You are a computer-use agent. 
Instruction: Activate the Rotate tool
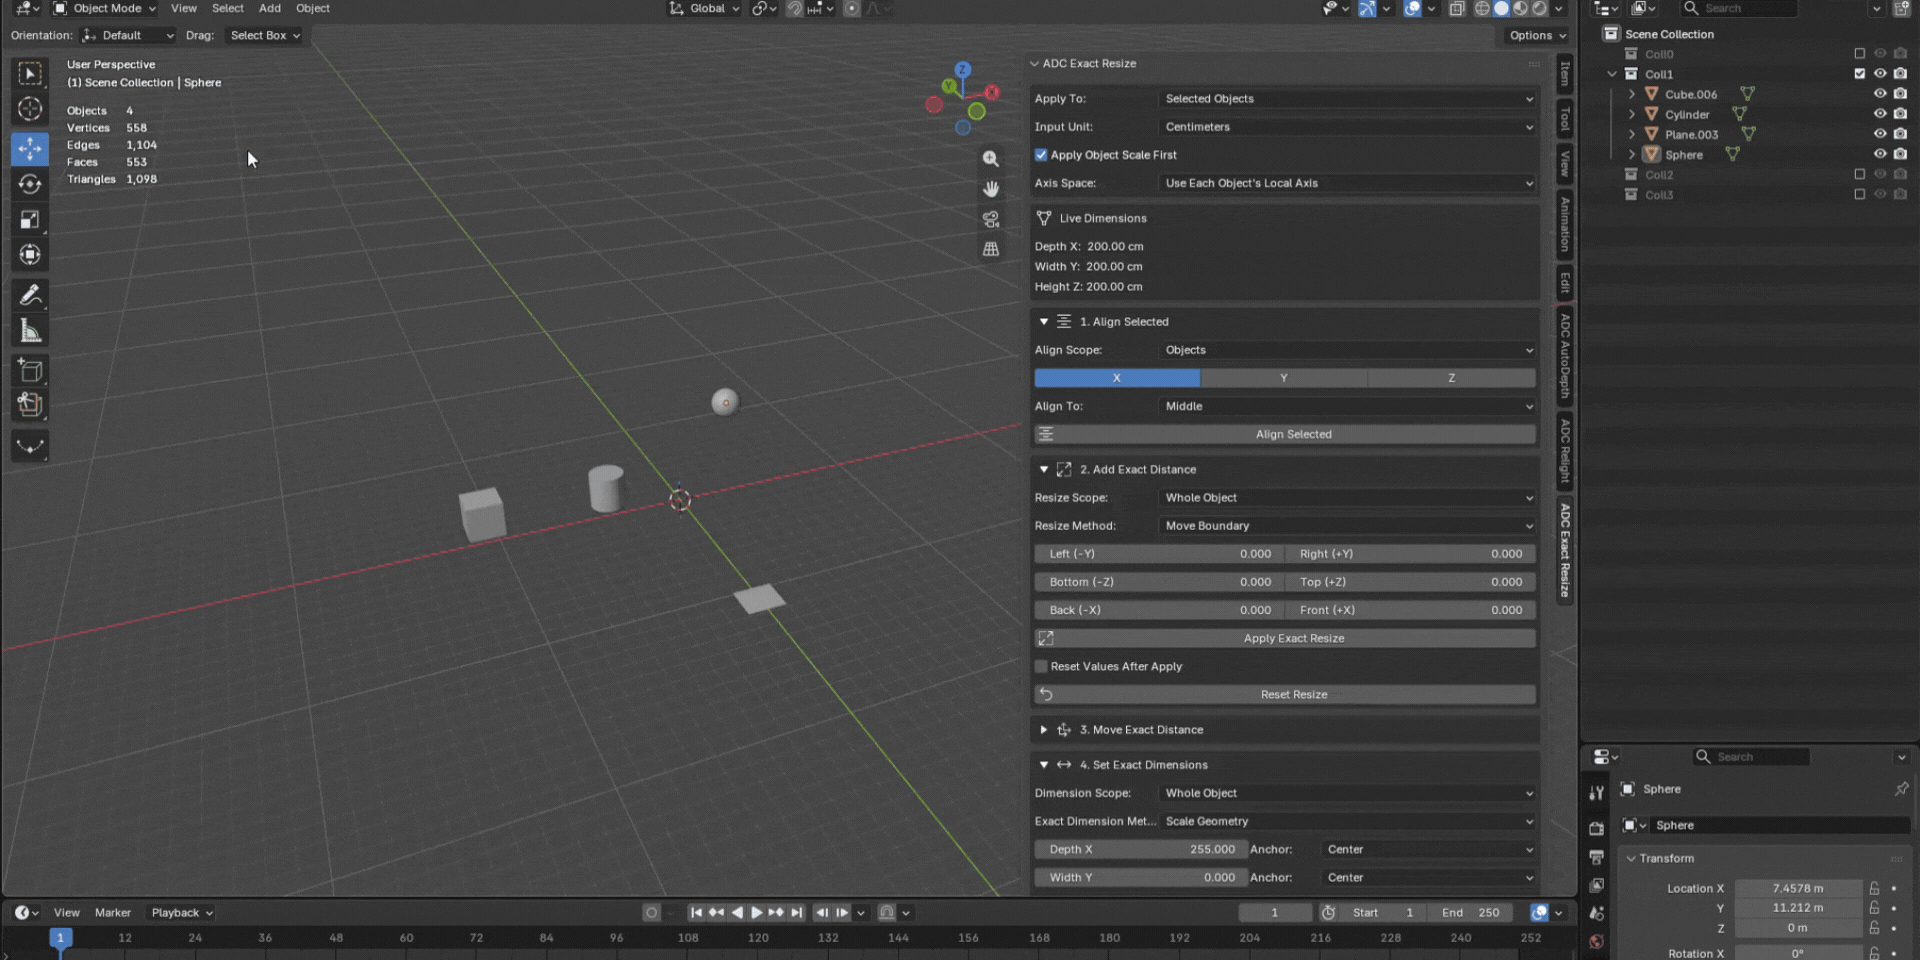(30, 184)
